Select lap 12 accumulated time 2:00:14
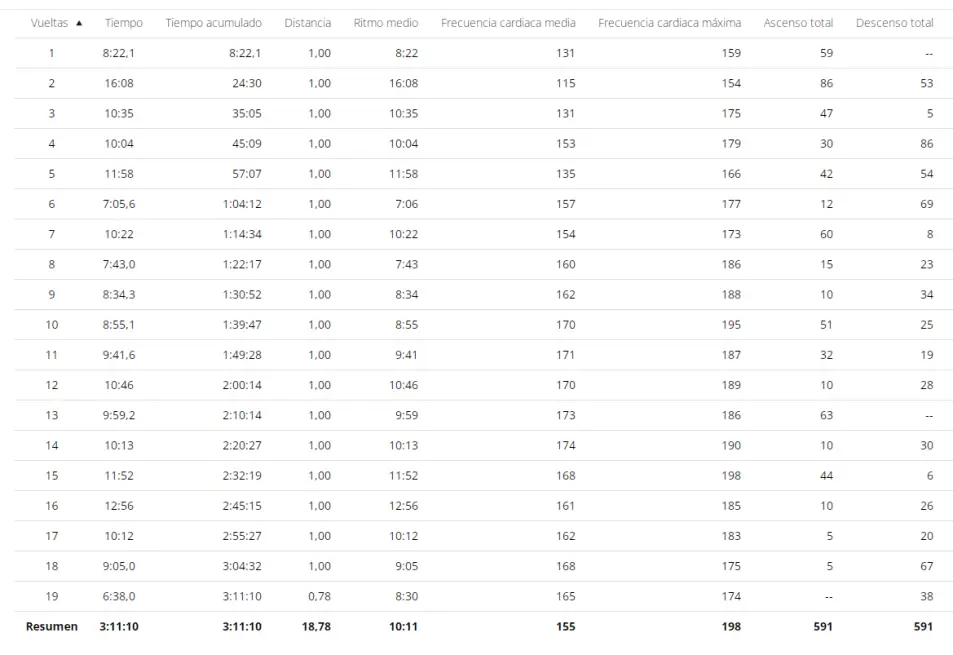Screen dimensions: 953x655 (x=242, y=385)
